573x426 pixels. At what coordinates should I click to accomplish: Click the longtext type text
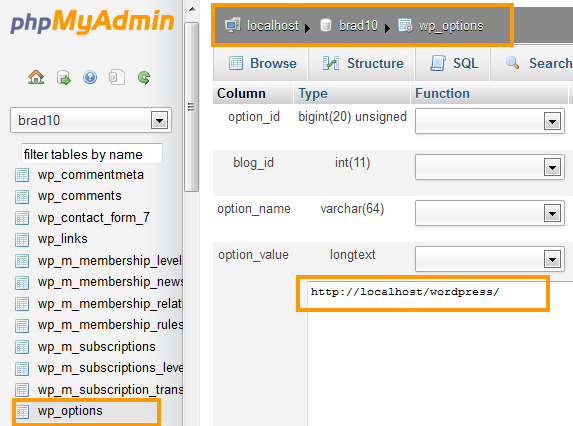(x=352, y=255)
